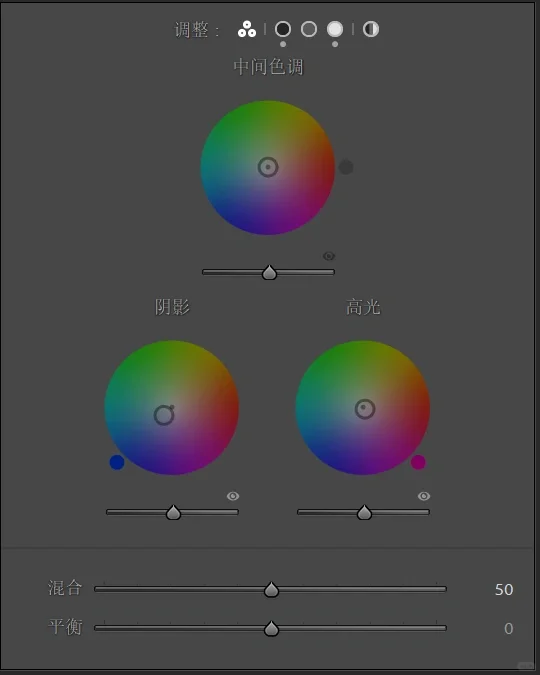Click the midtones wheel center handle
This screenshot has width=540, height=675.
268,167
